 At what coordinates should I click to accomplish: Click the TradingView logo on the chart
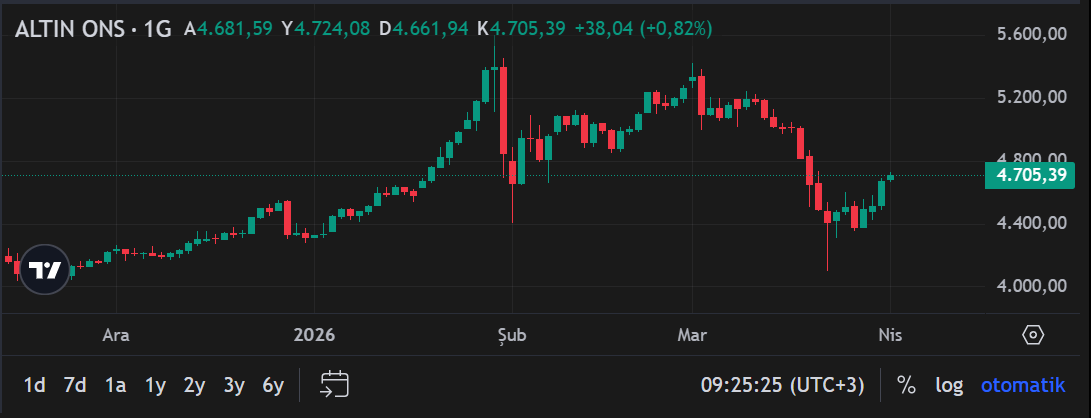pyautogui.click(x=45, y=270)
